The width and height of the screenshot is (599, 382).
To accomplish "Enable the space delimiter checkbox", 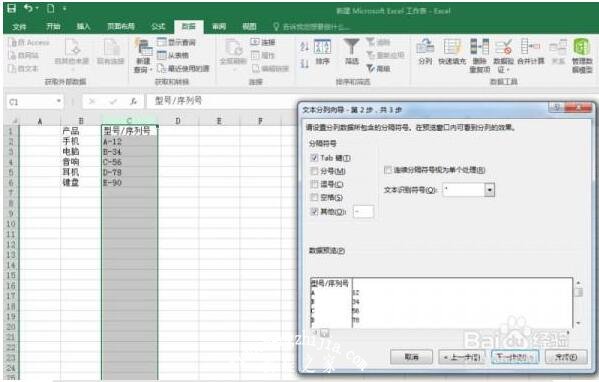I will [x=314, y=197].
